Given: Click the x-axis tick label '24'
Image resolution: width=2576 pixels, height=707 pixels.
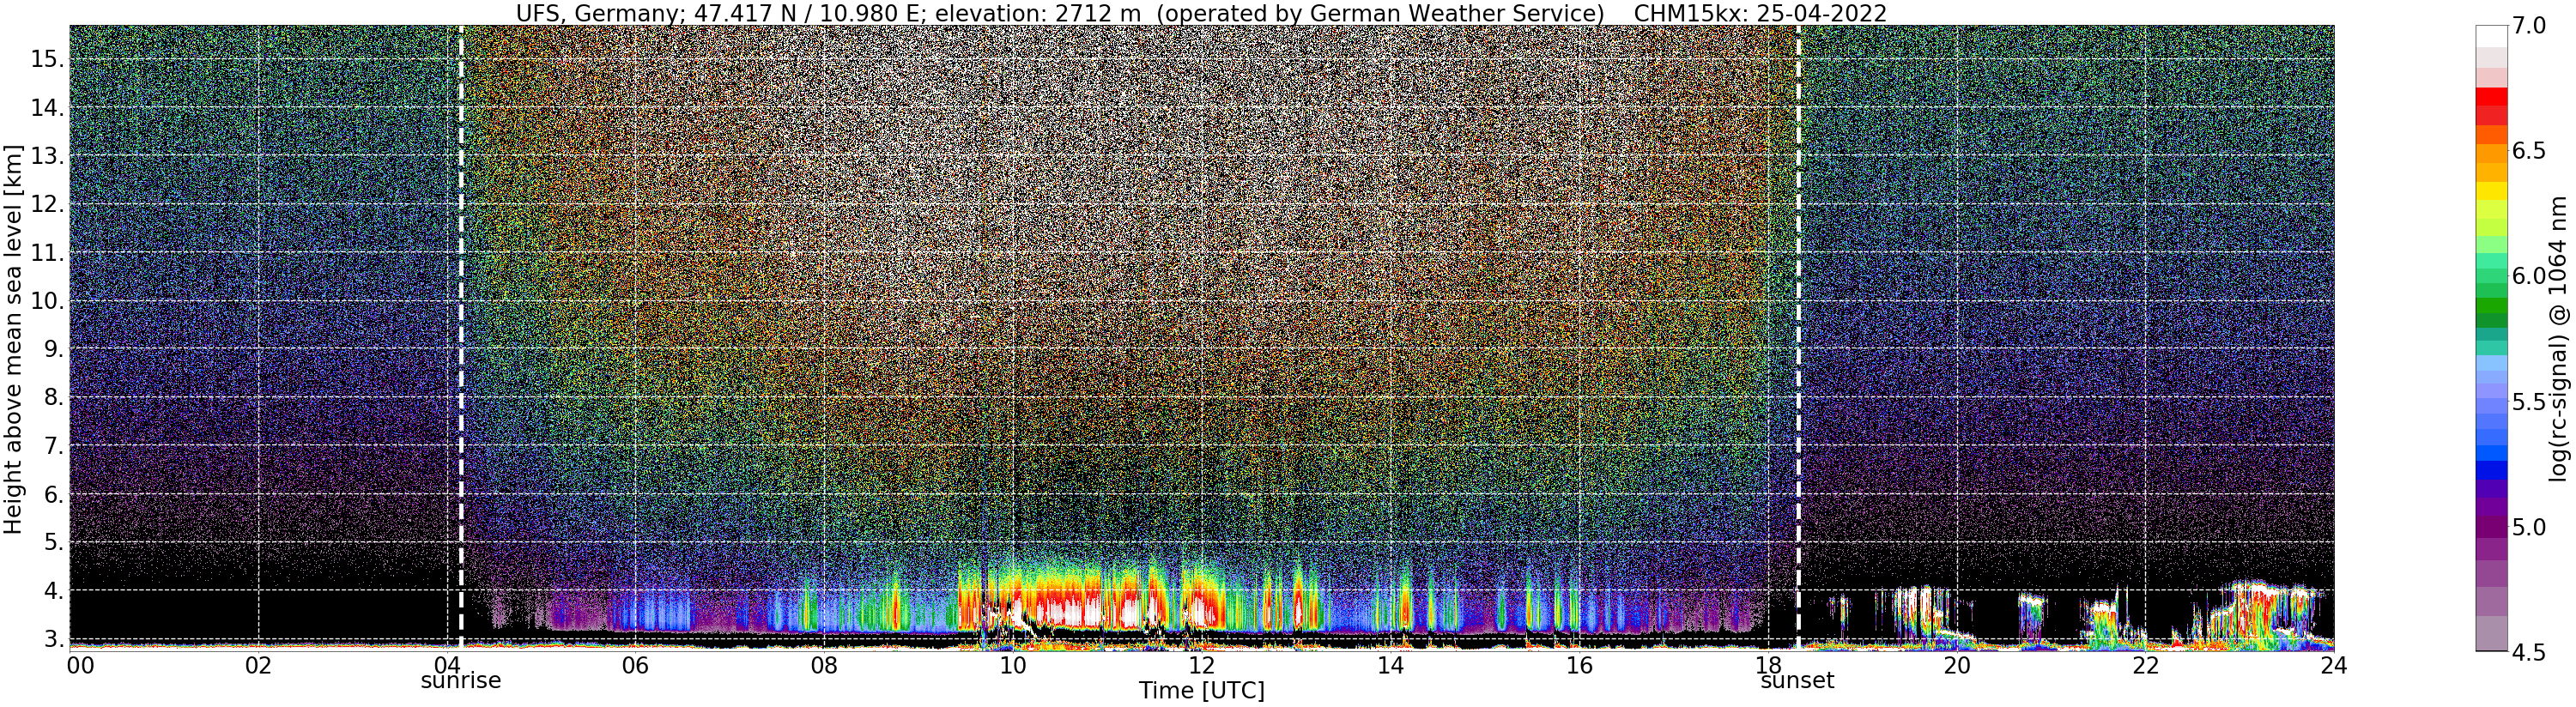Looking at the screenshot, I should click(2333, 664).
